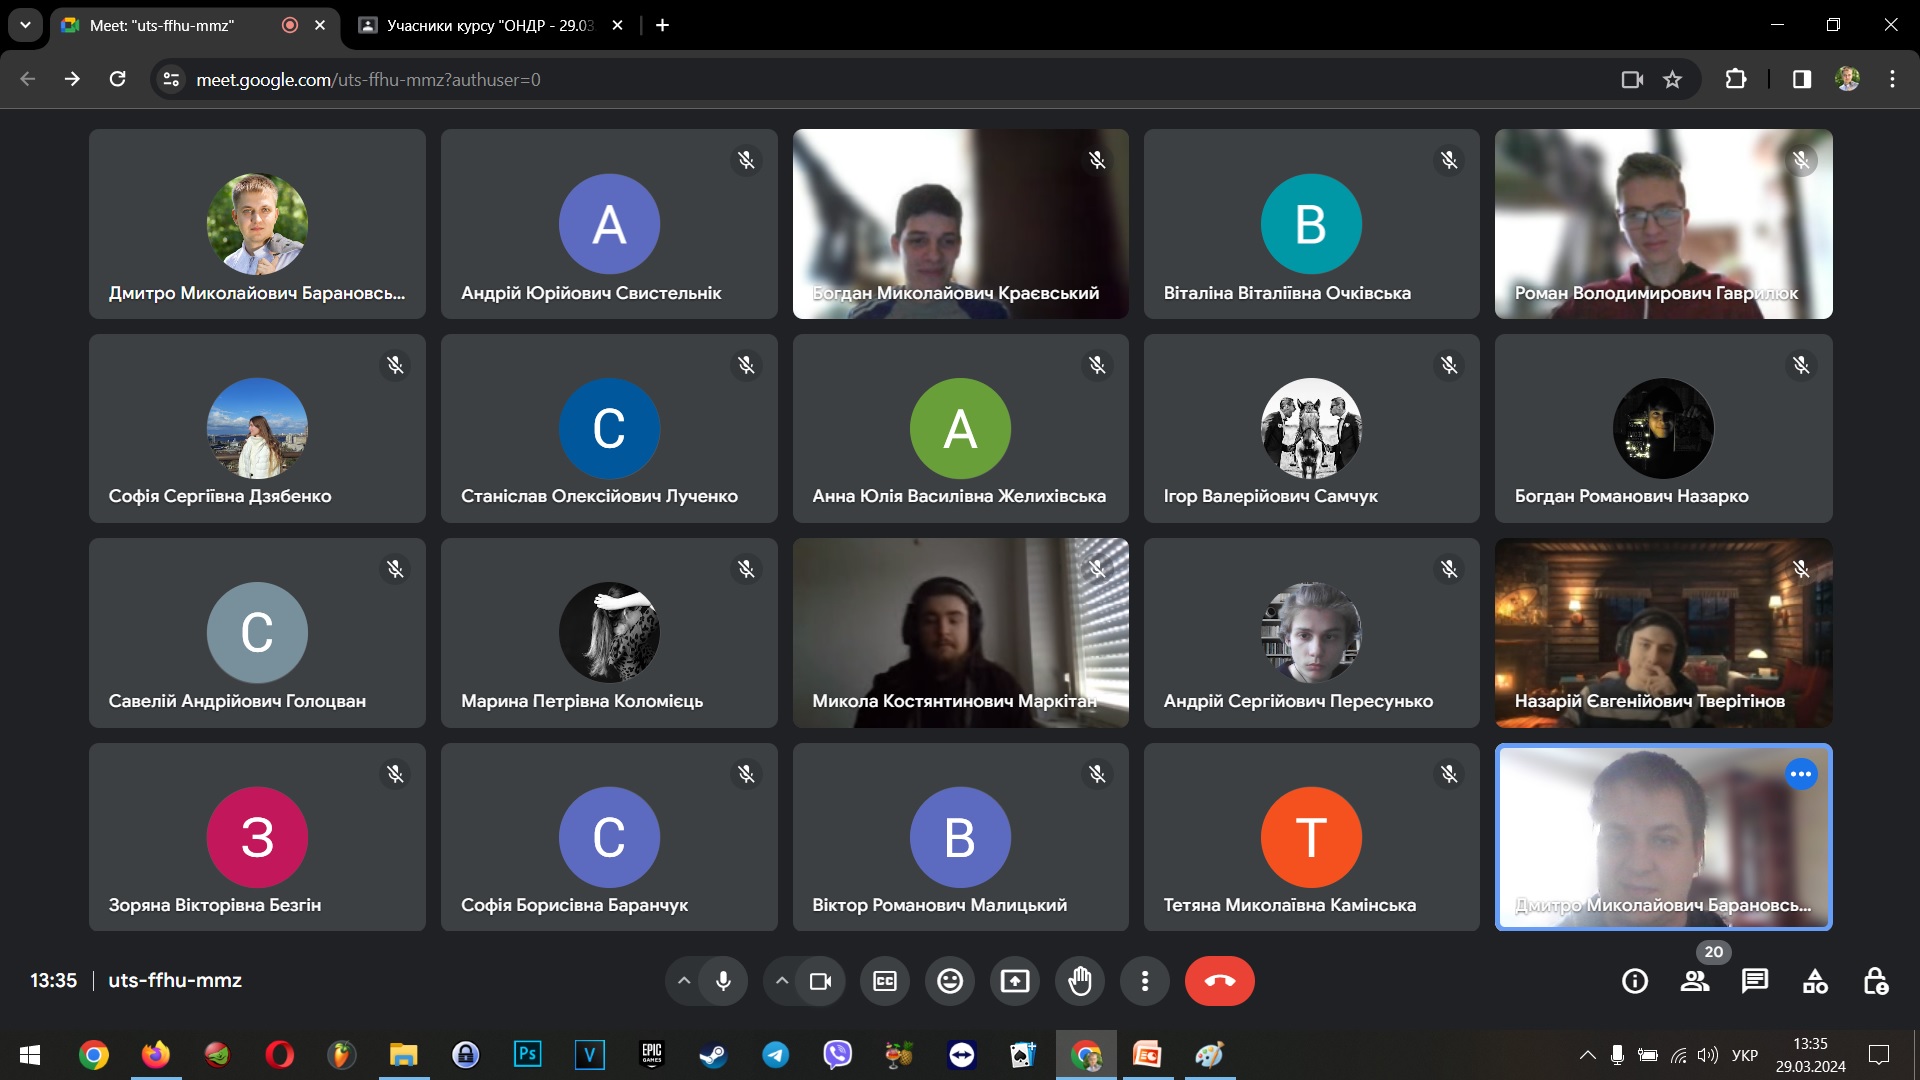Show the participants list with 20 badge

tap(1695, 981)
